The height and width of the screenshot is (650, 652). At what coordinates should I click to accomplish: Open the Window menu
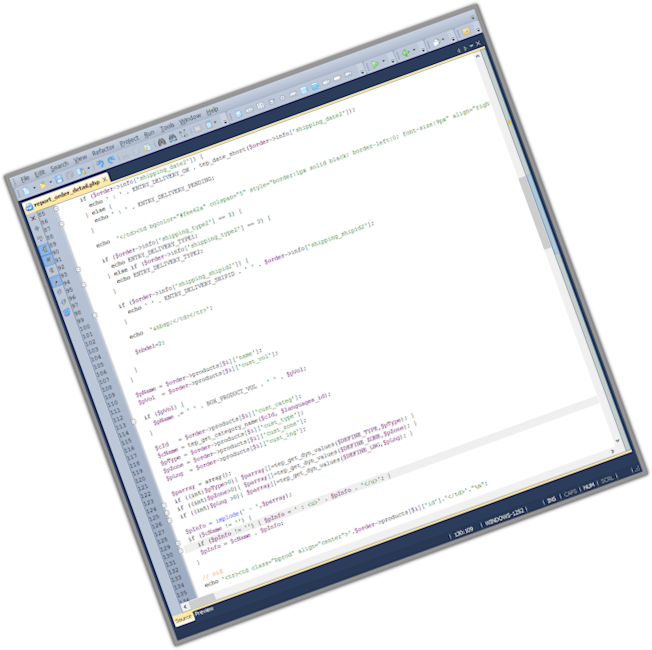pos(190,118)
